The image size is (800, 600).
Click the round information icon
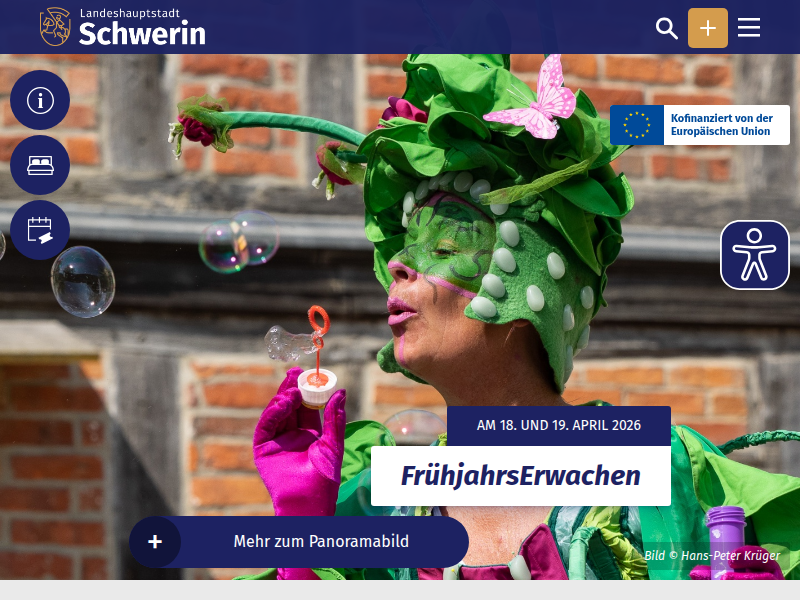pos(40,100)
